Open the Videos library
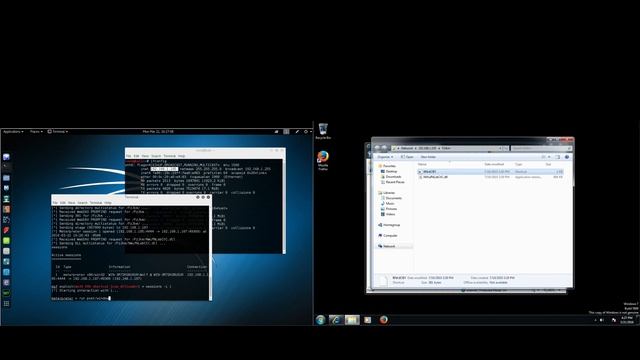Screen dimensions: 640x360 [388, 214]
